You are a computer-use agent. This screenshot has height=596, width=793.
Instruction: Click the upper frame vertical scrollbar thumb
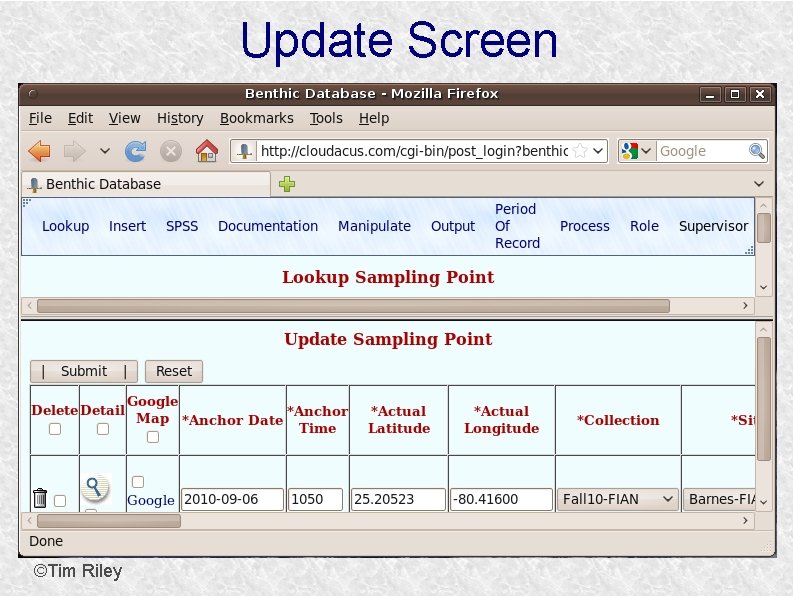coord(764,228)
